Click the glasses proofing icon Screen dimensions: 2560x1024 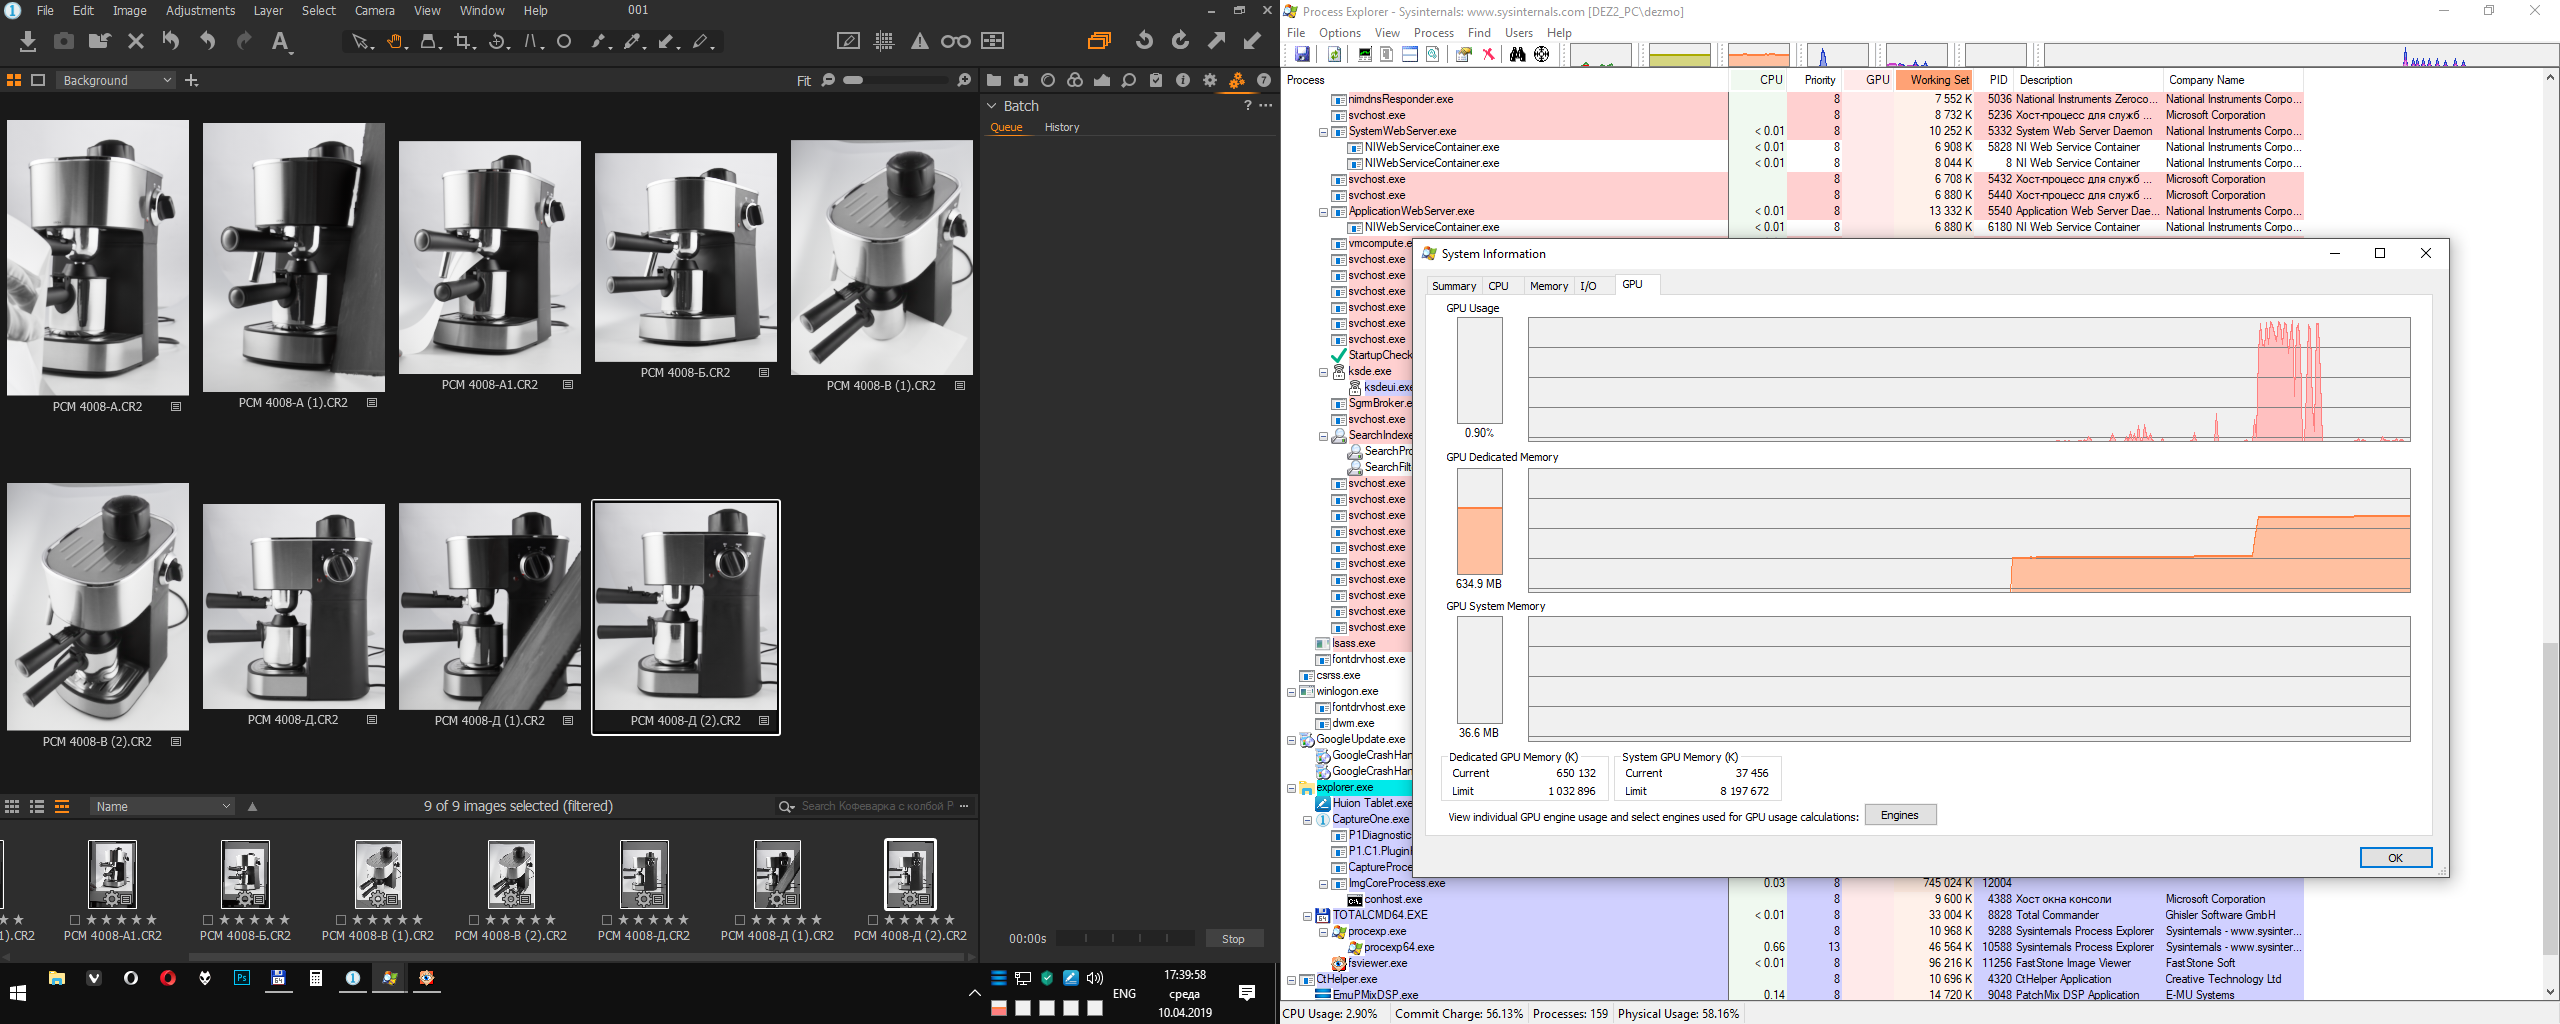[x=955, y=41]
